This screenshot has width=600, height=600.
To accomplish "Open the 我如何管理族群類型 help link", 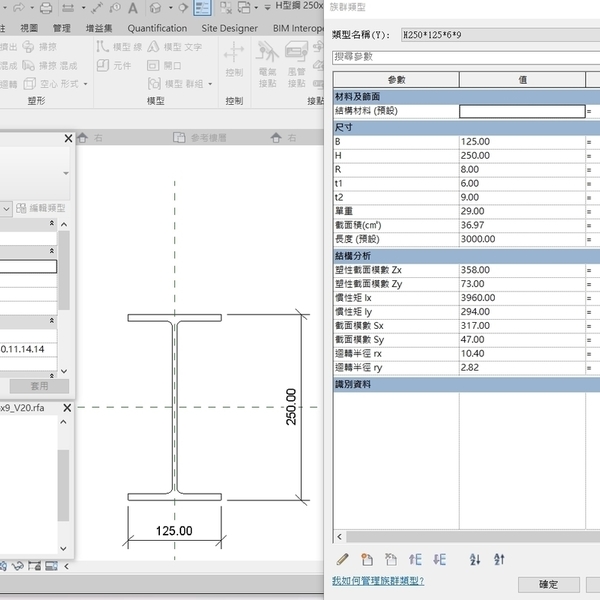I will (378, 580).
